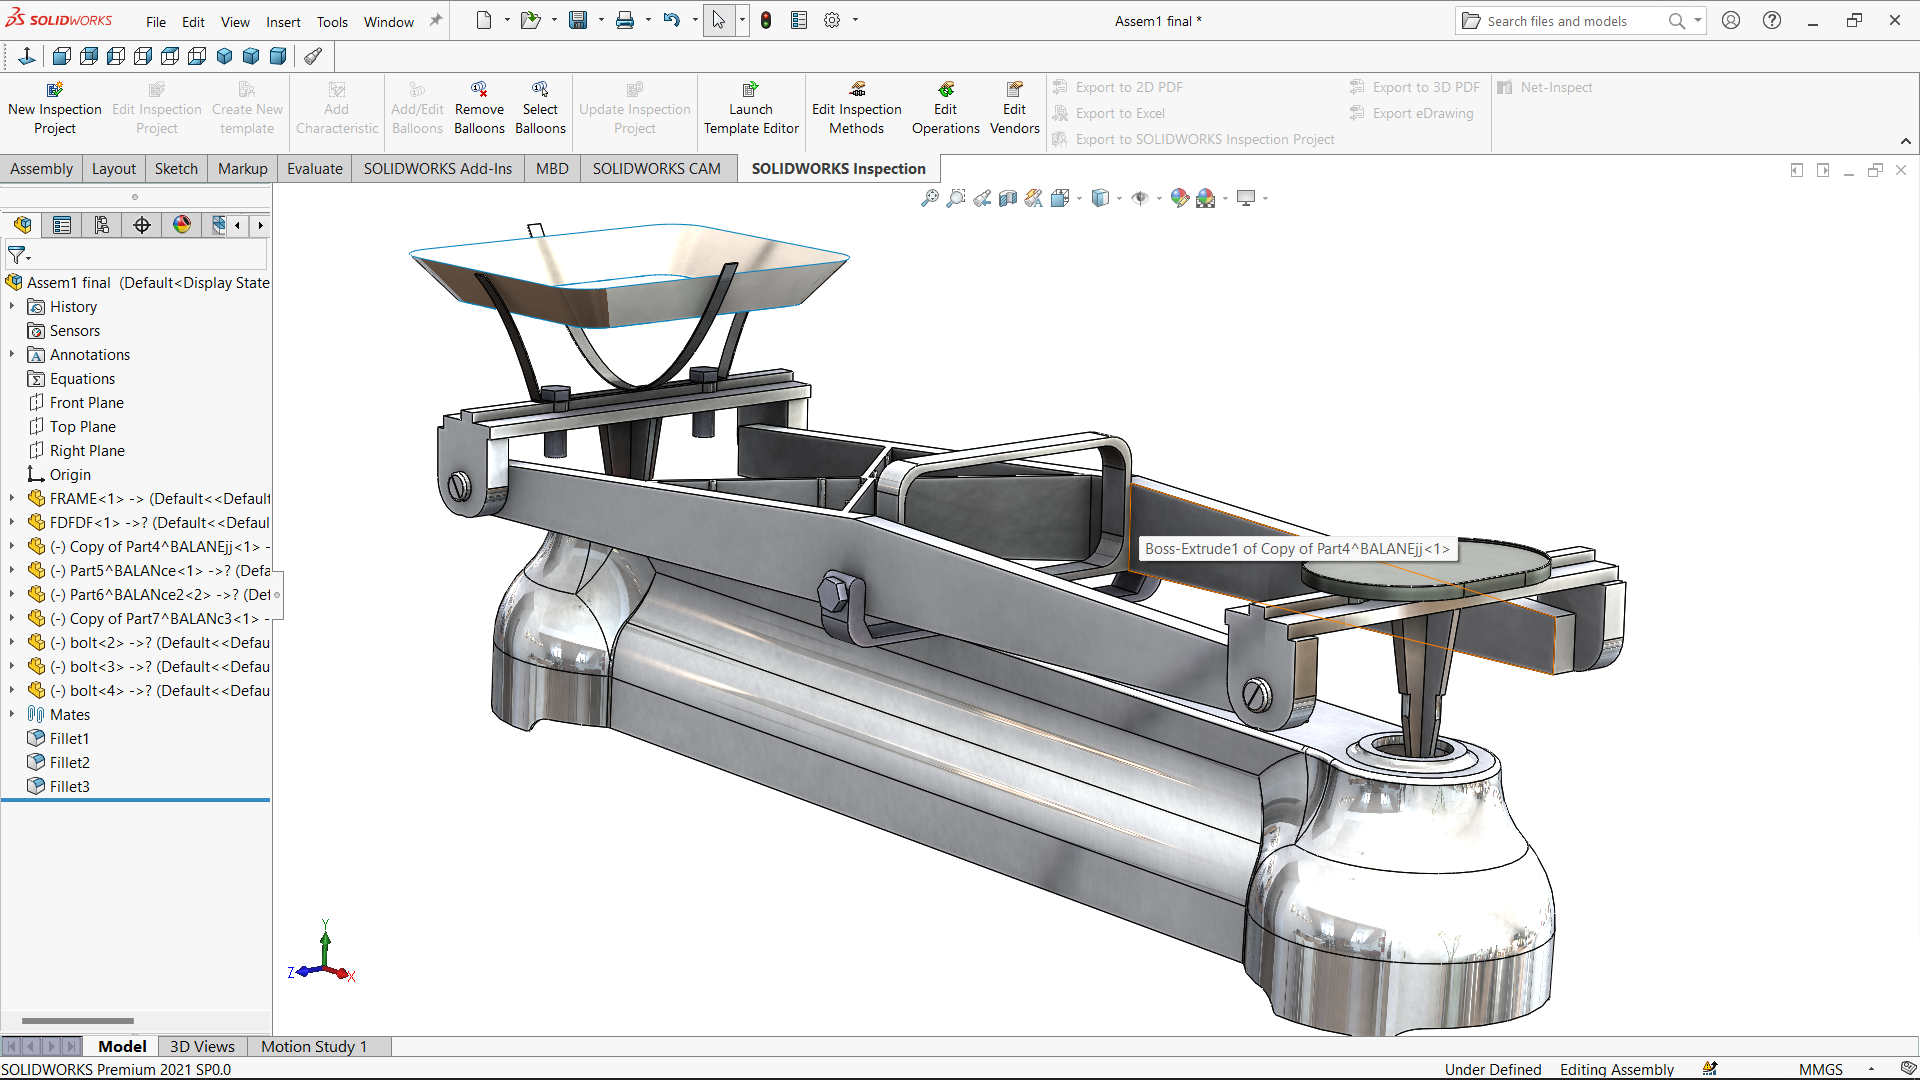The height and width of the screenshot is (1080, 1920).
Task: Click Launch Template Editor button
Action: (x=751, y=108)
